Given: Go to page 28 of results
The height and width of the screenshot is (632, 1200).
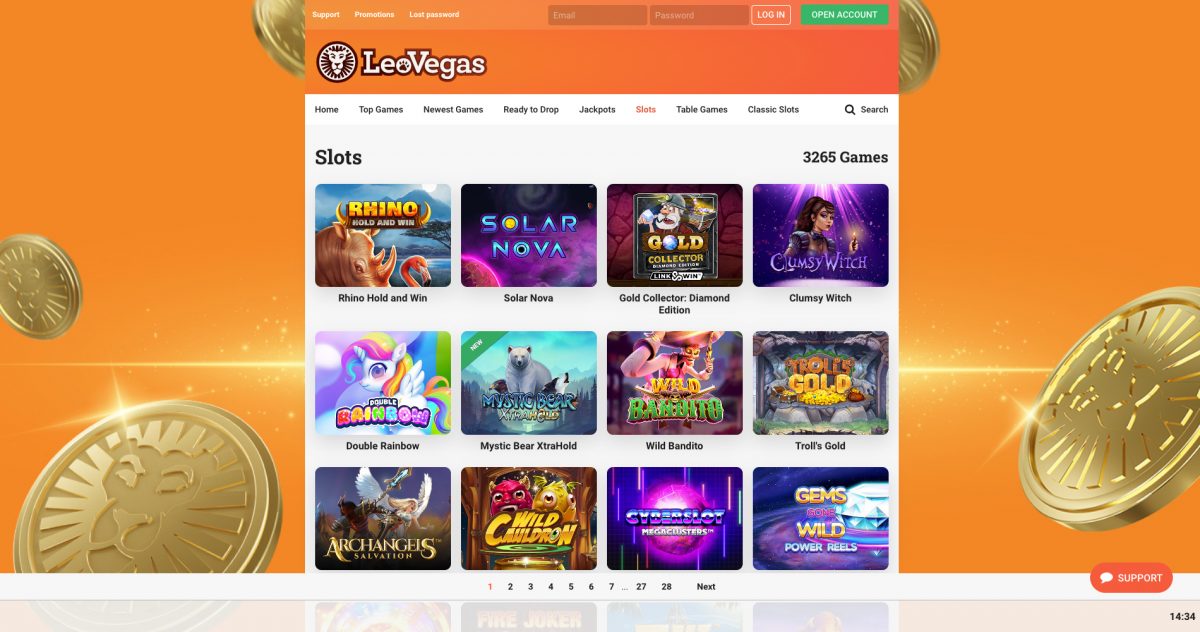Looking at the screenshot, I should pyautogui.click(x=667, y=587).
